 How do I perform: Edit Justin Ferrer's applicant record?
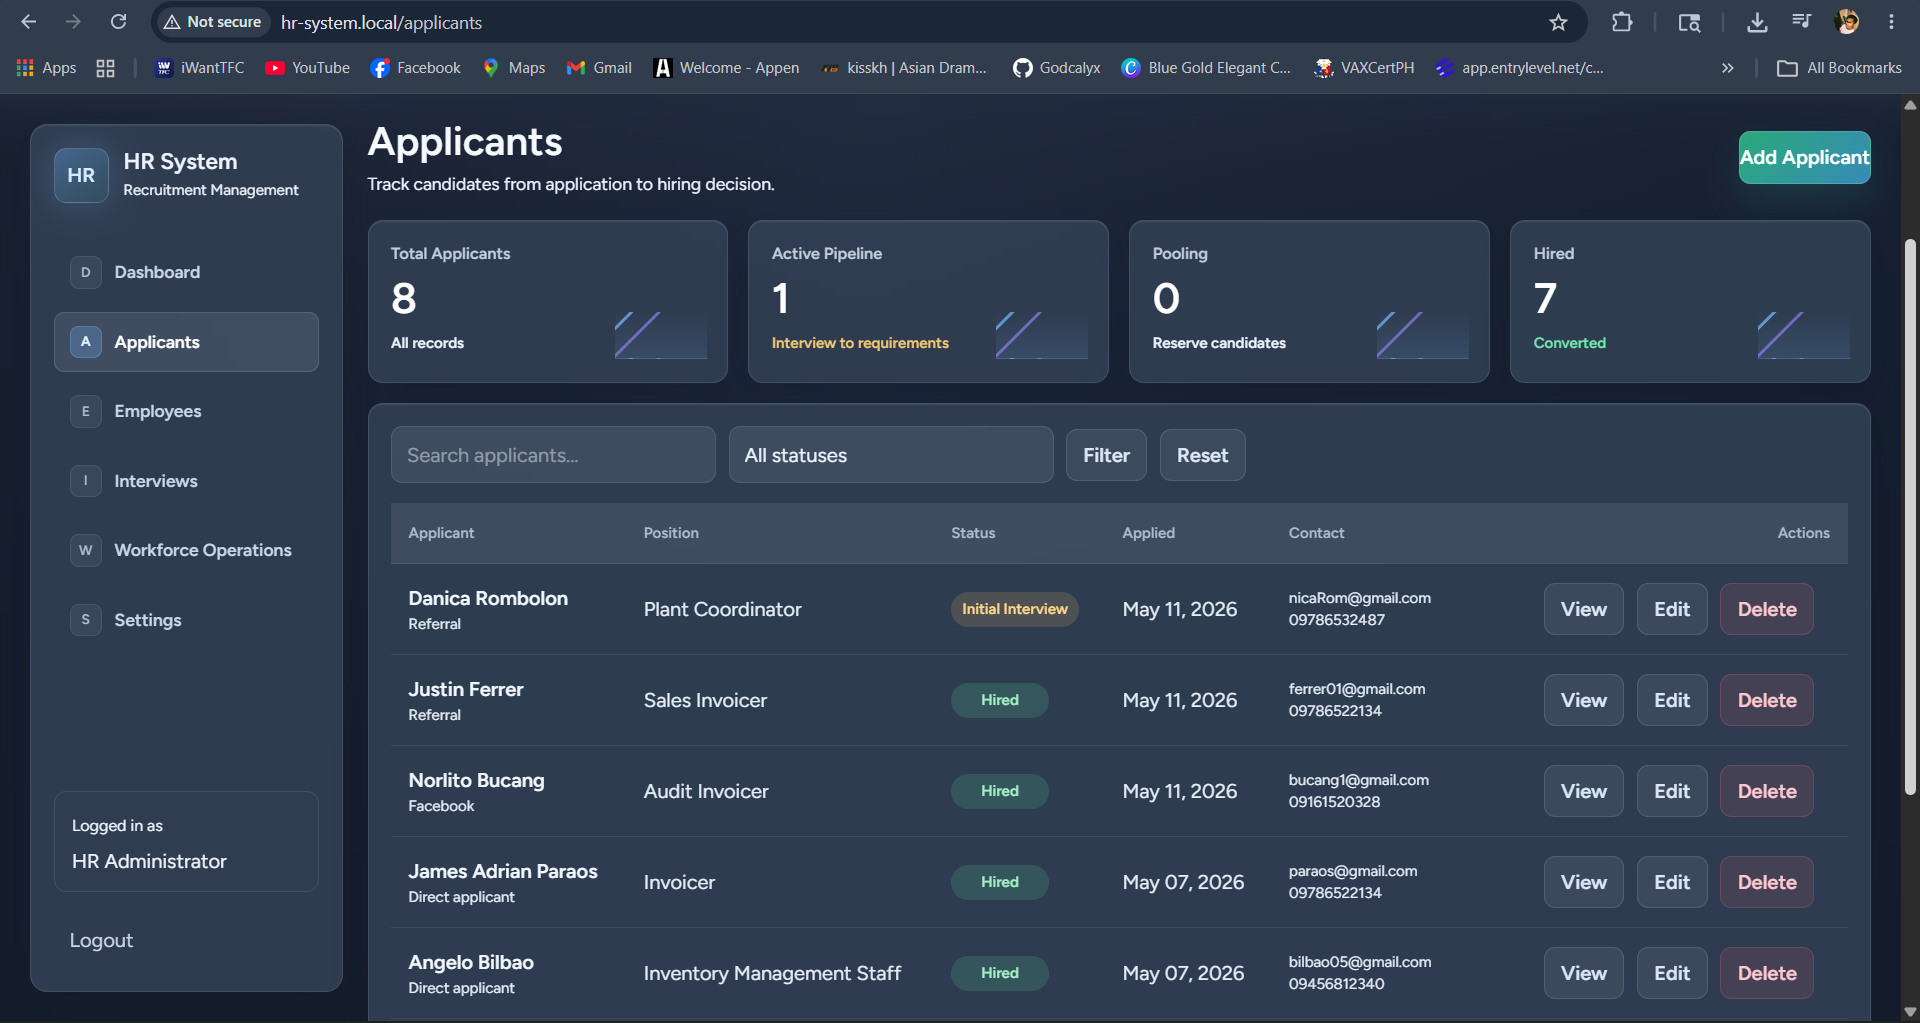click(1672, 700)
